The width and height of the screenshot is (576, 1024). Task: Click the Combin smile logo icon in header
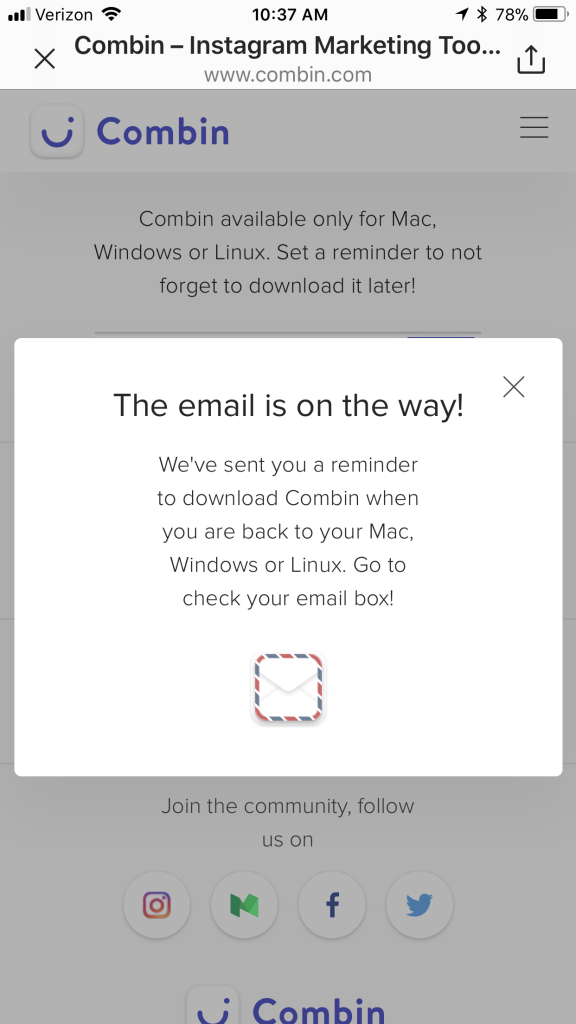point(57,131)
